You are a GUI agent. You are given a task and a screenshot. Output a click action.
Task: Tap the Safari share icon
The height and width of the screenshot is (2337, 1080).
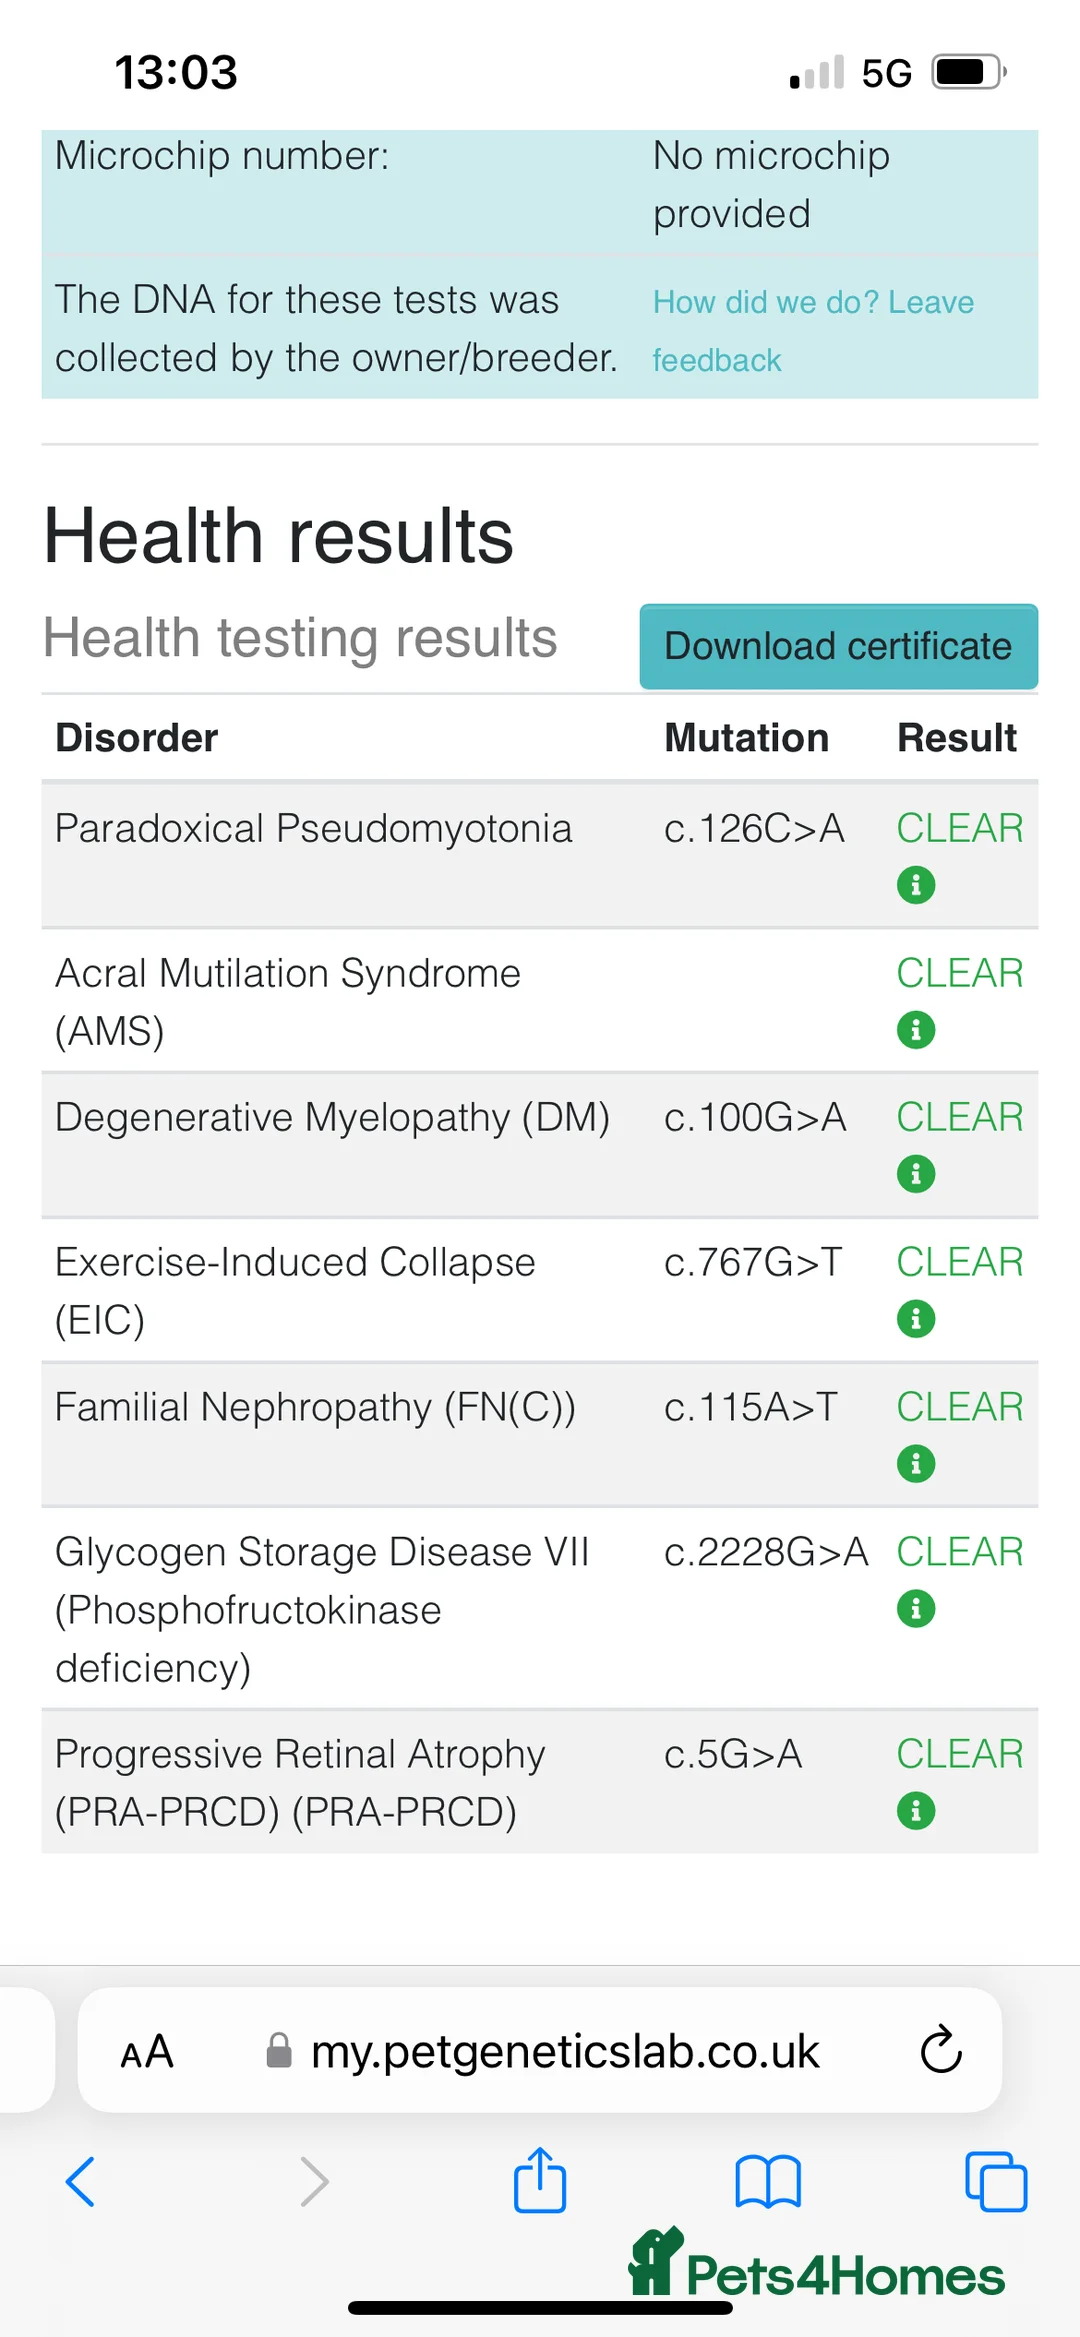point(540,2181)
